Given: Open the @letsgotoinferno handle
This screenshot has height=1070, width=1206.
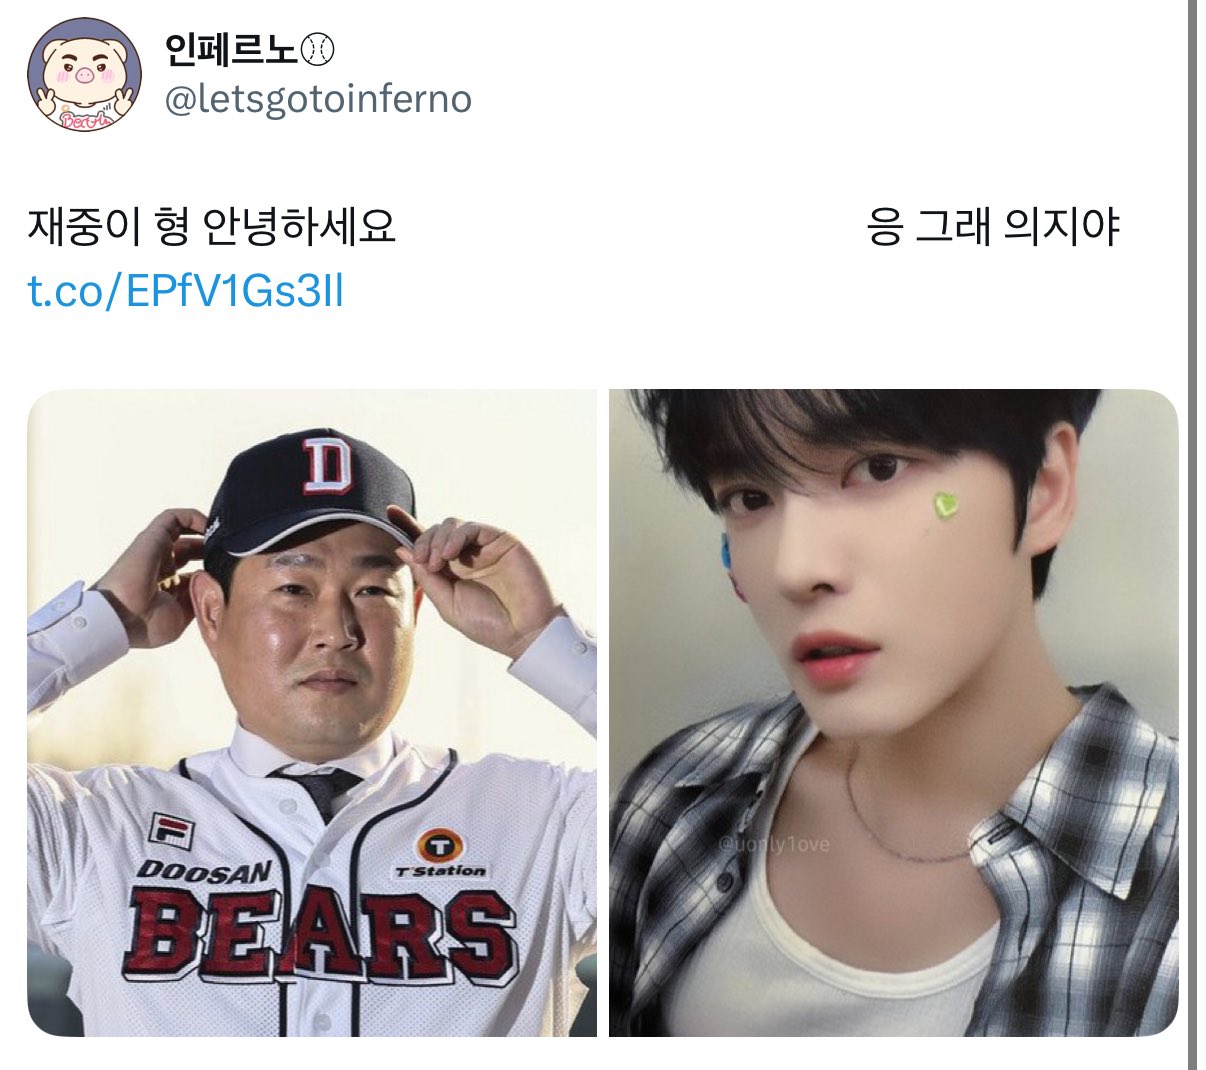Looking at the screenshot, I should [x=317, y=99].
